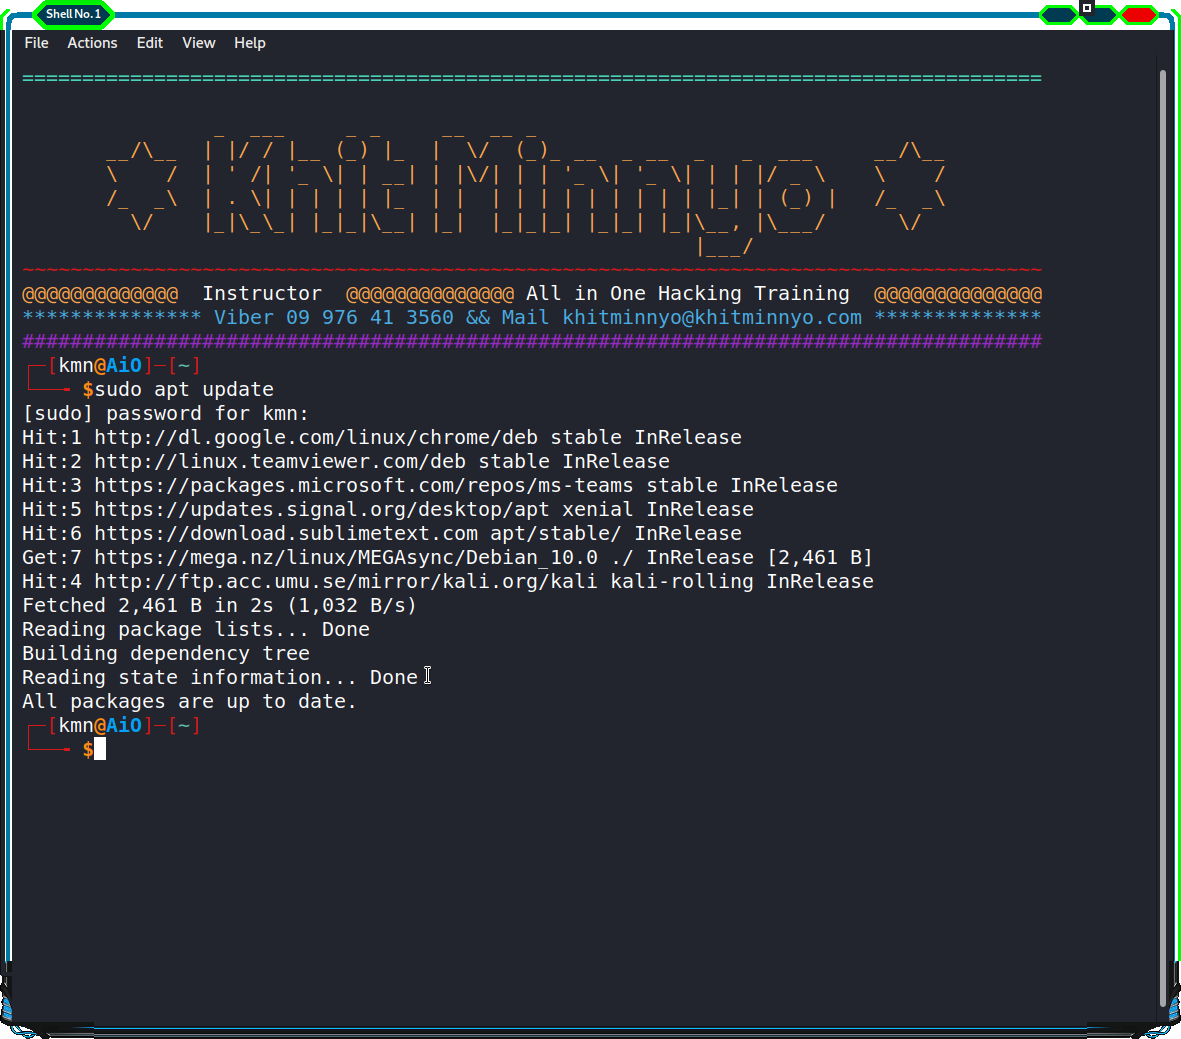Click the 'Building dependency tree' line

pyautogui.click(x=166, y=653)
